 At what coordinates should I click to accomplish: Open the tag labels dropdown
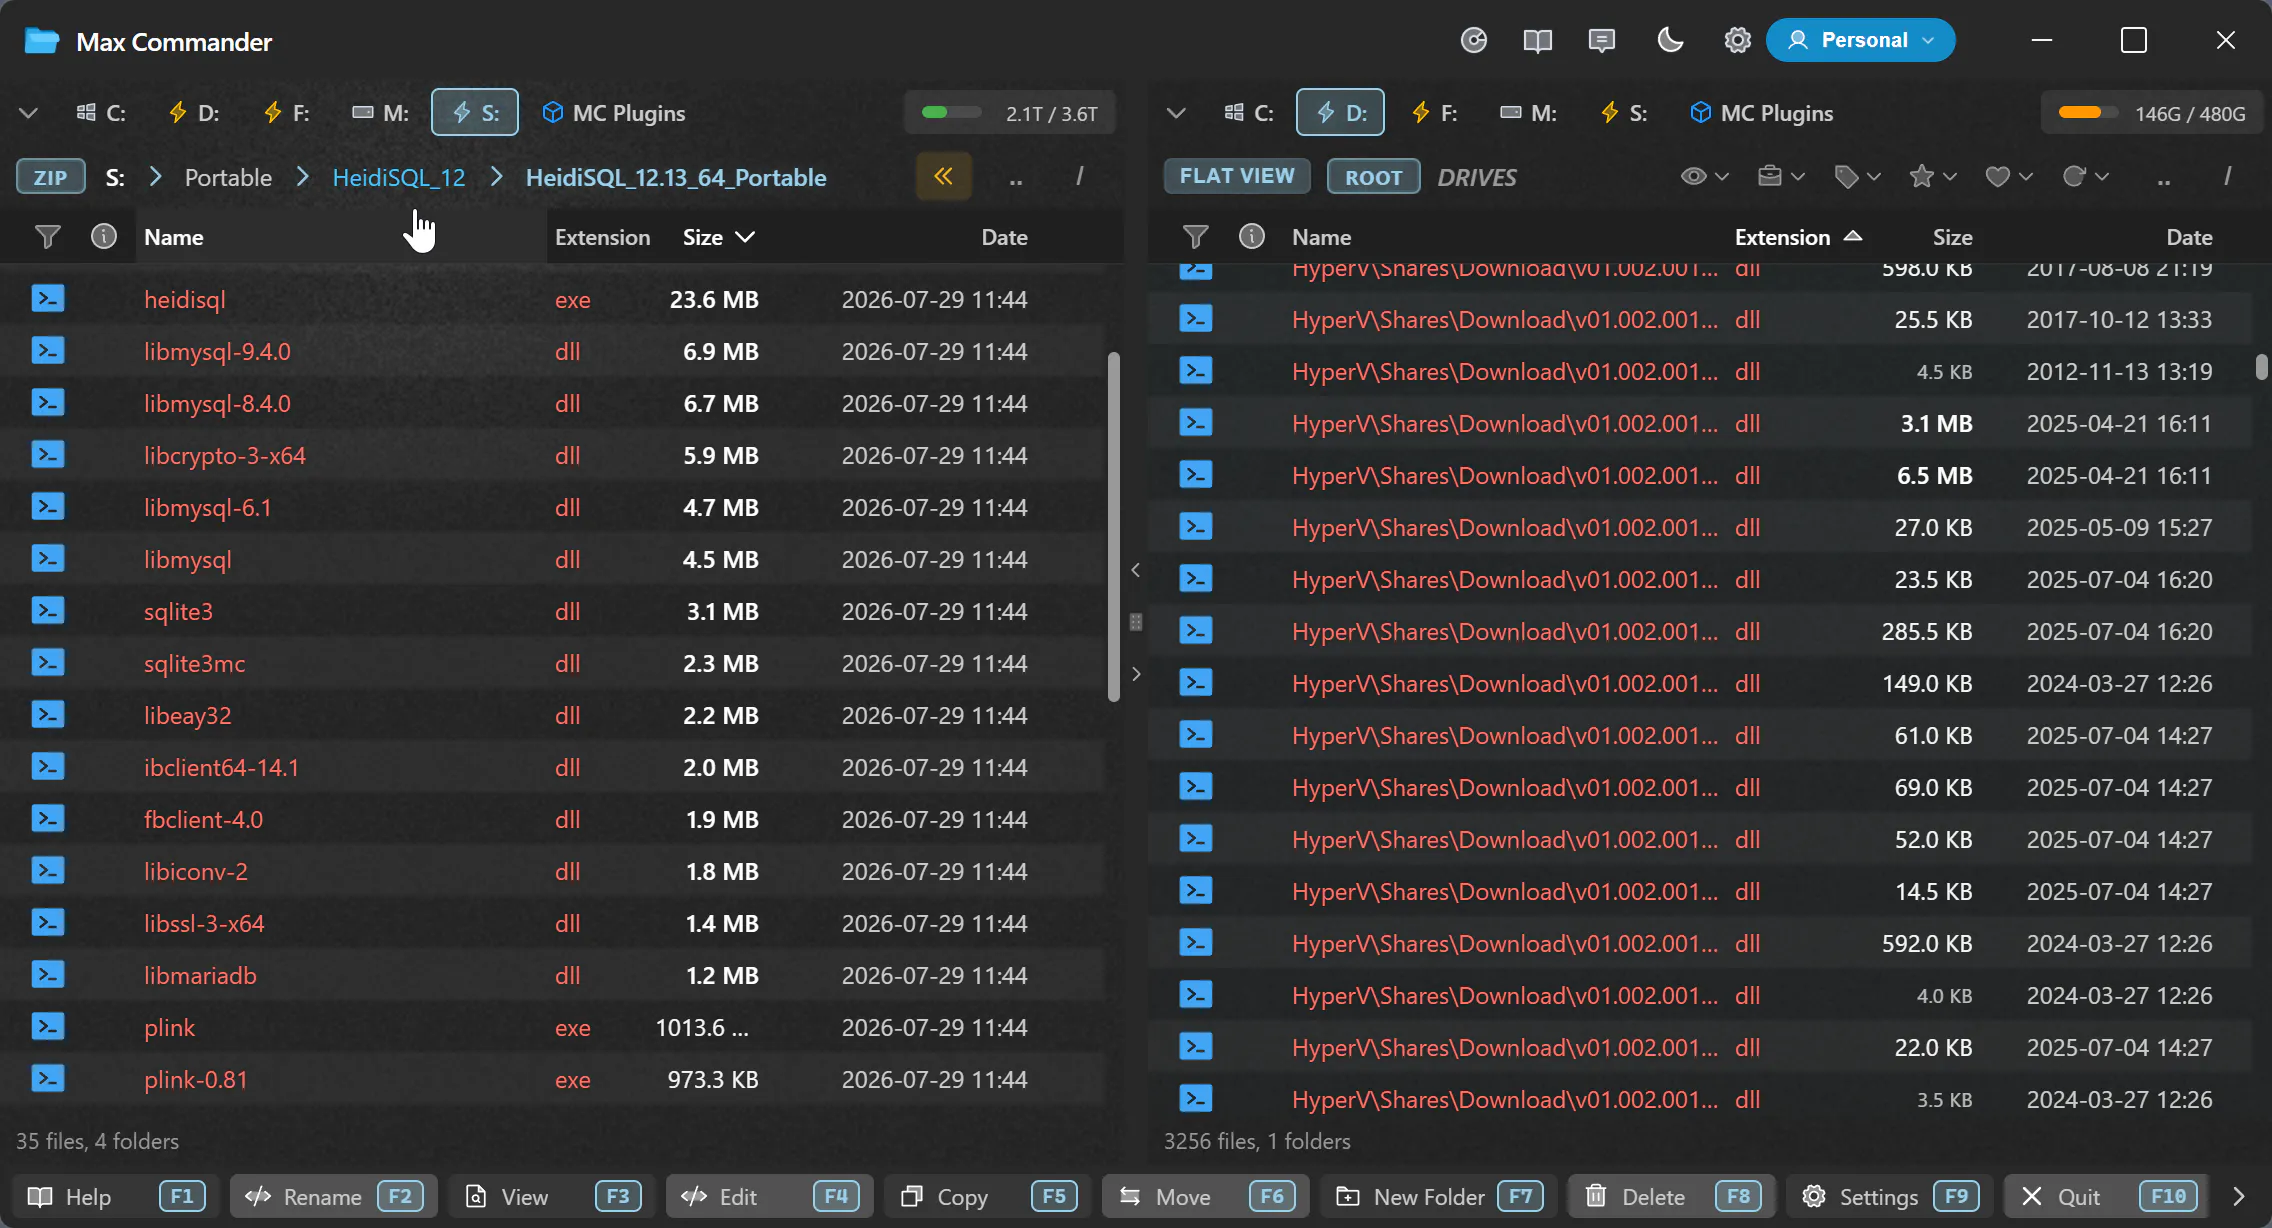pyautogui.click(x=1857, y=176)
